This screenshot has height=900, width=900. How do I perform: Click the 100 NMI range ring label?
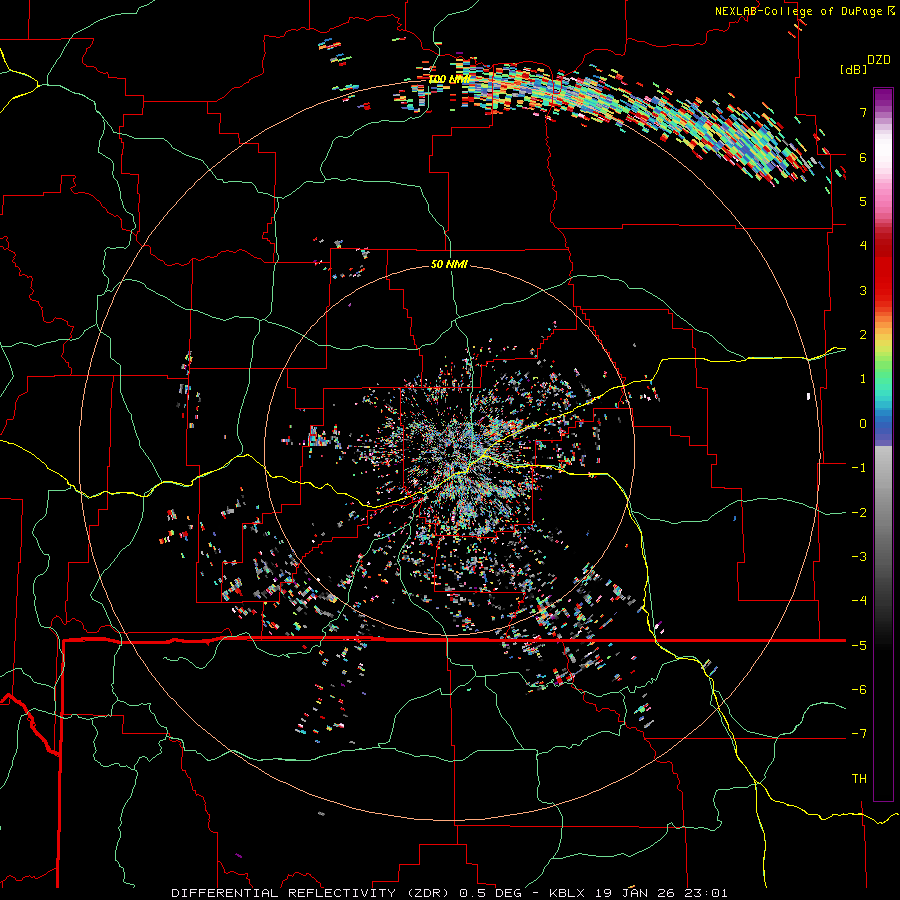click(x=450, y=79)
